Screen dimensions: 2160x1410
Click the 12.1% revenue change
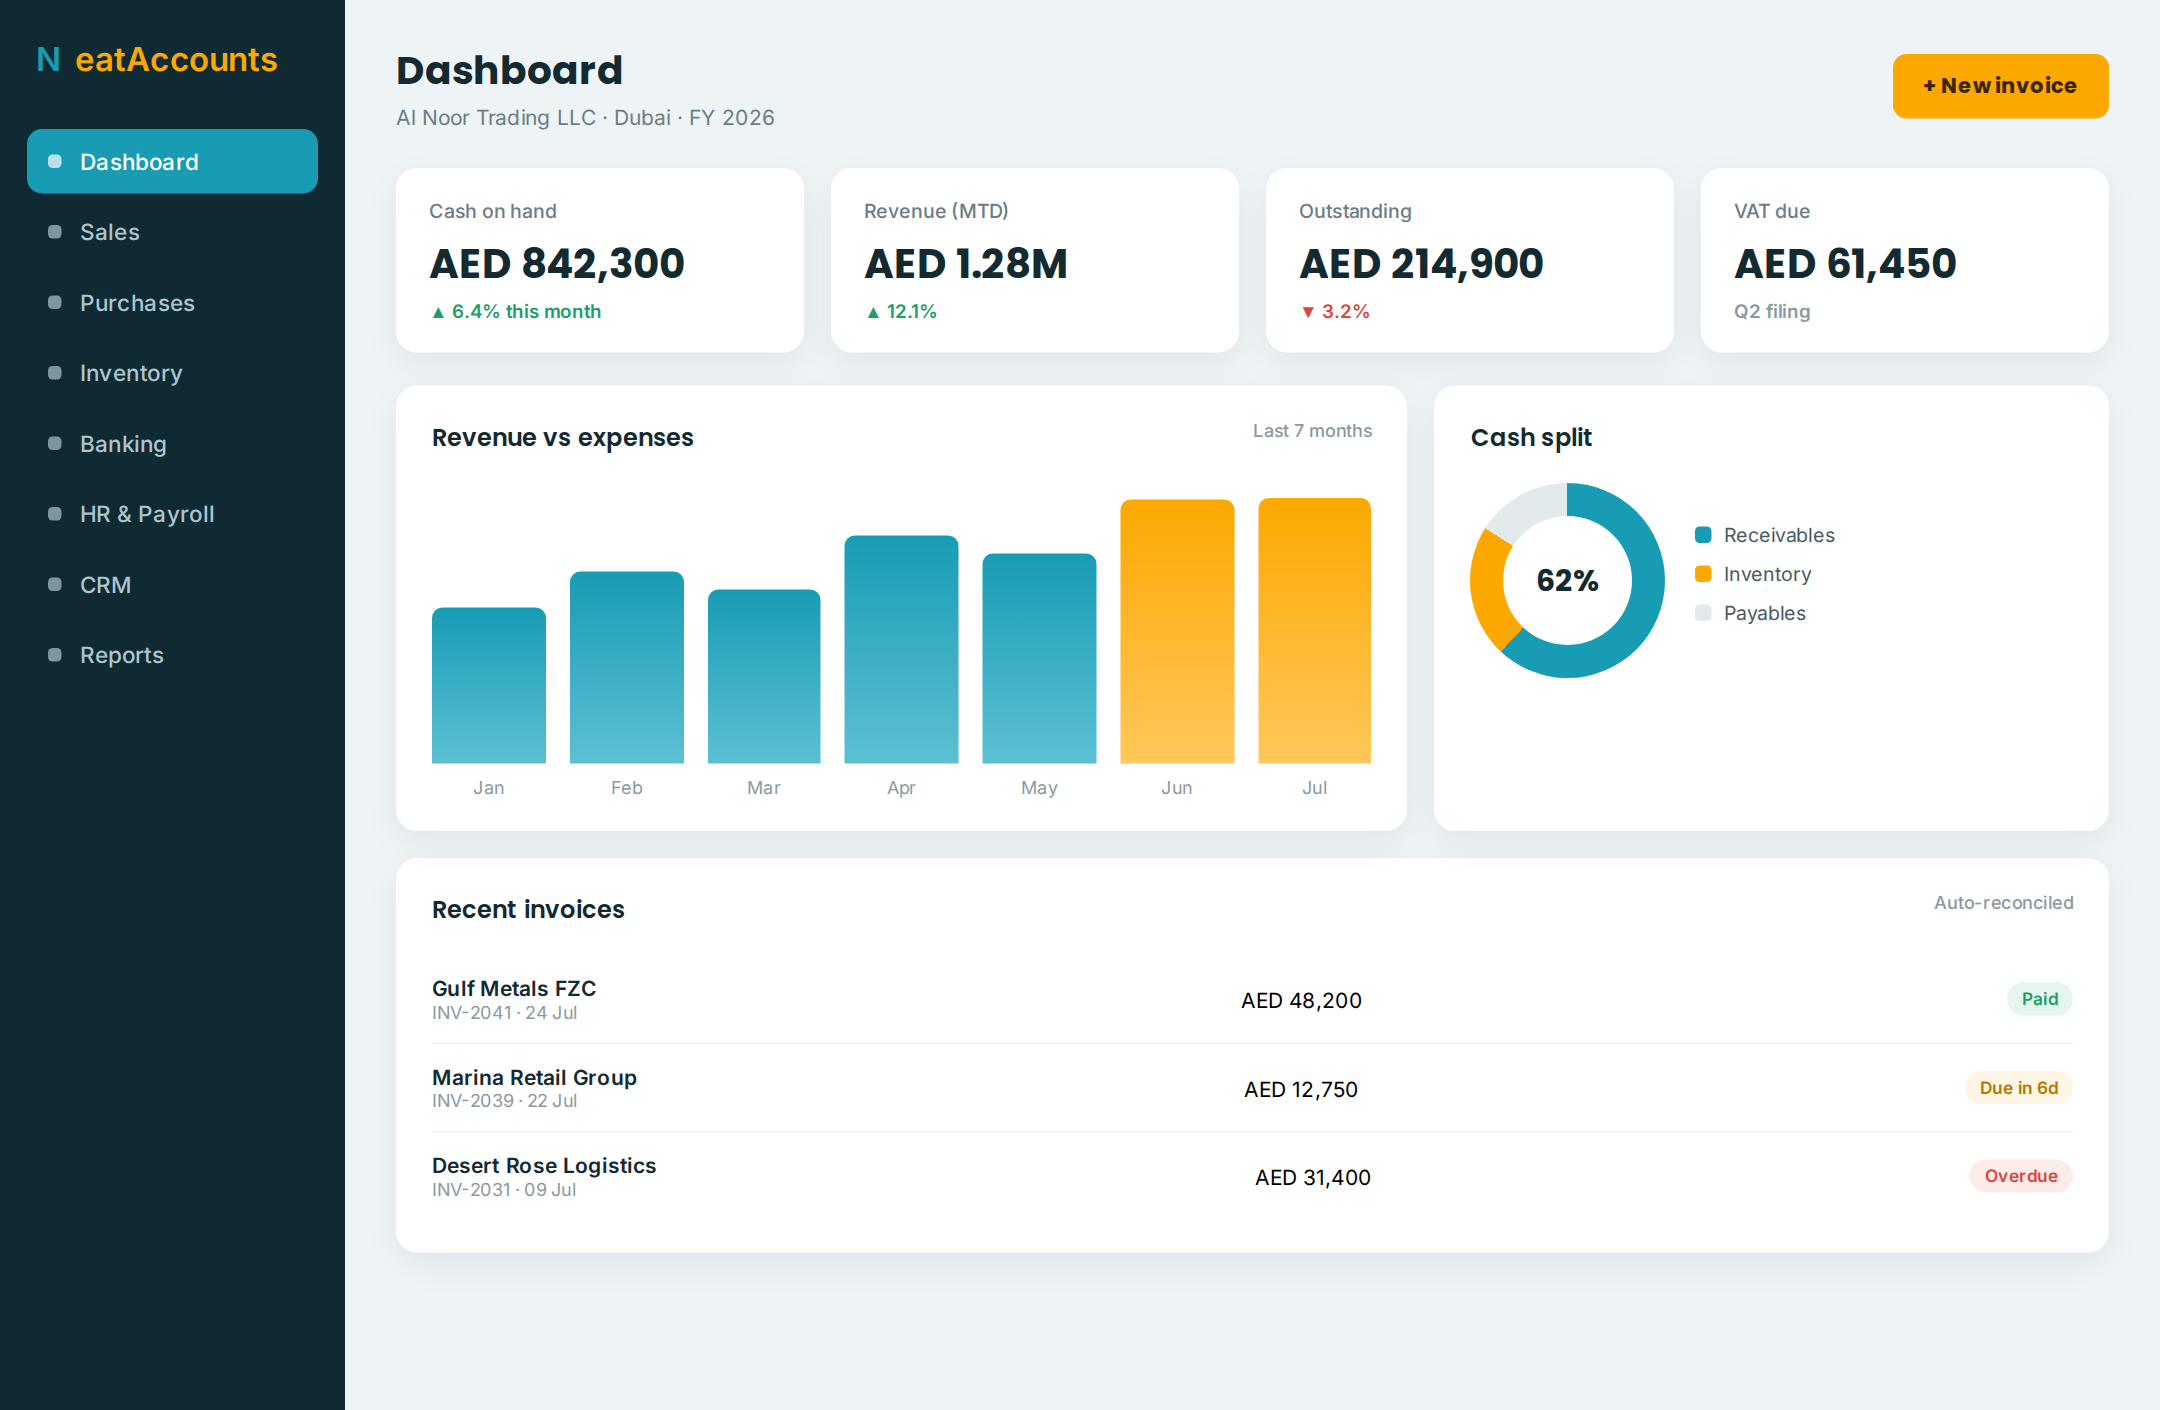tap(901, 312)
